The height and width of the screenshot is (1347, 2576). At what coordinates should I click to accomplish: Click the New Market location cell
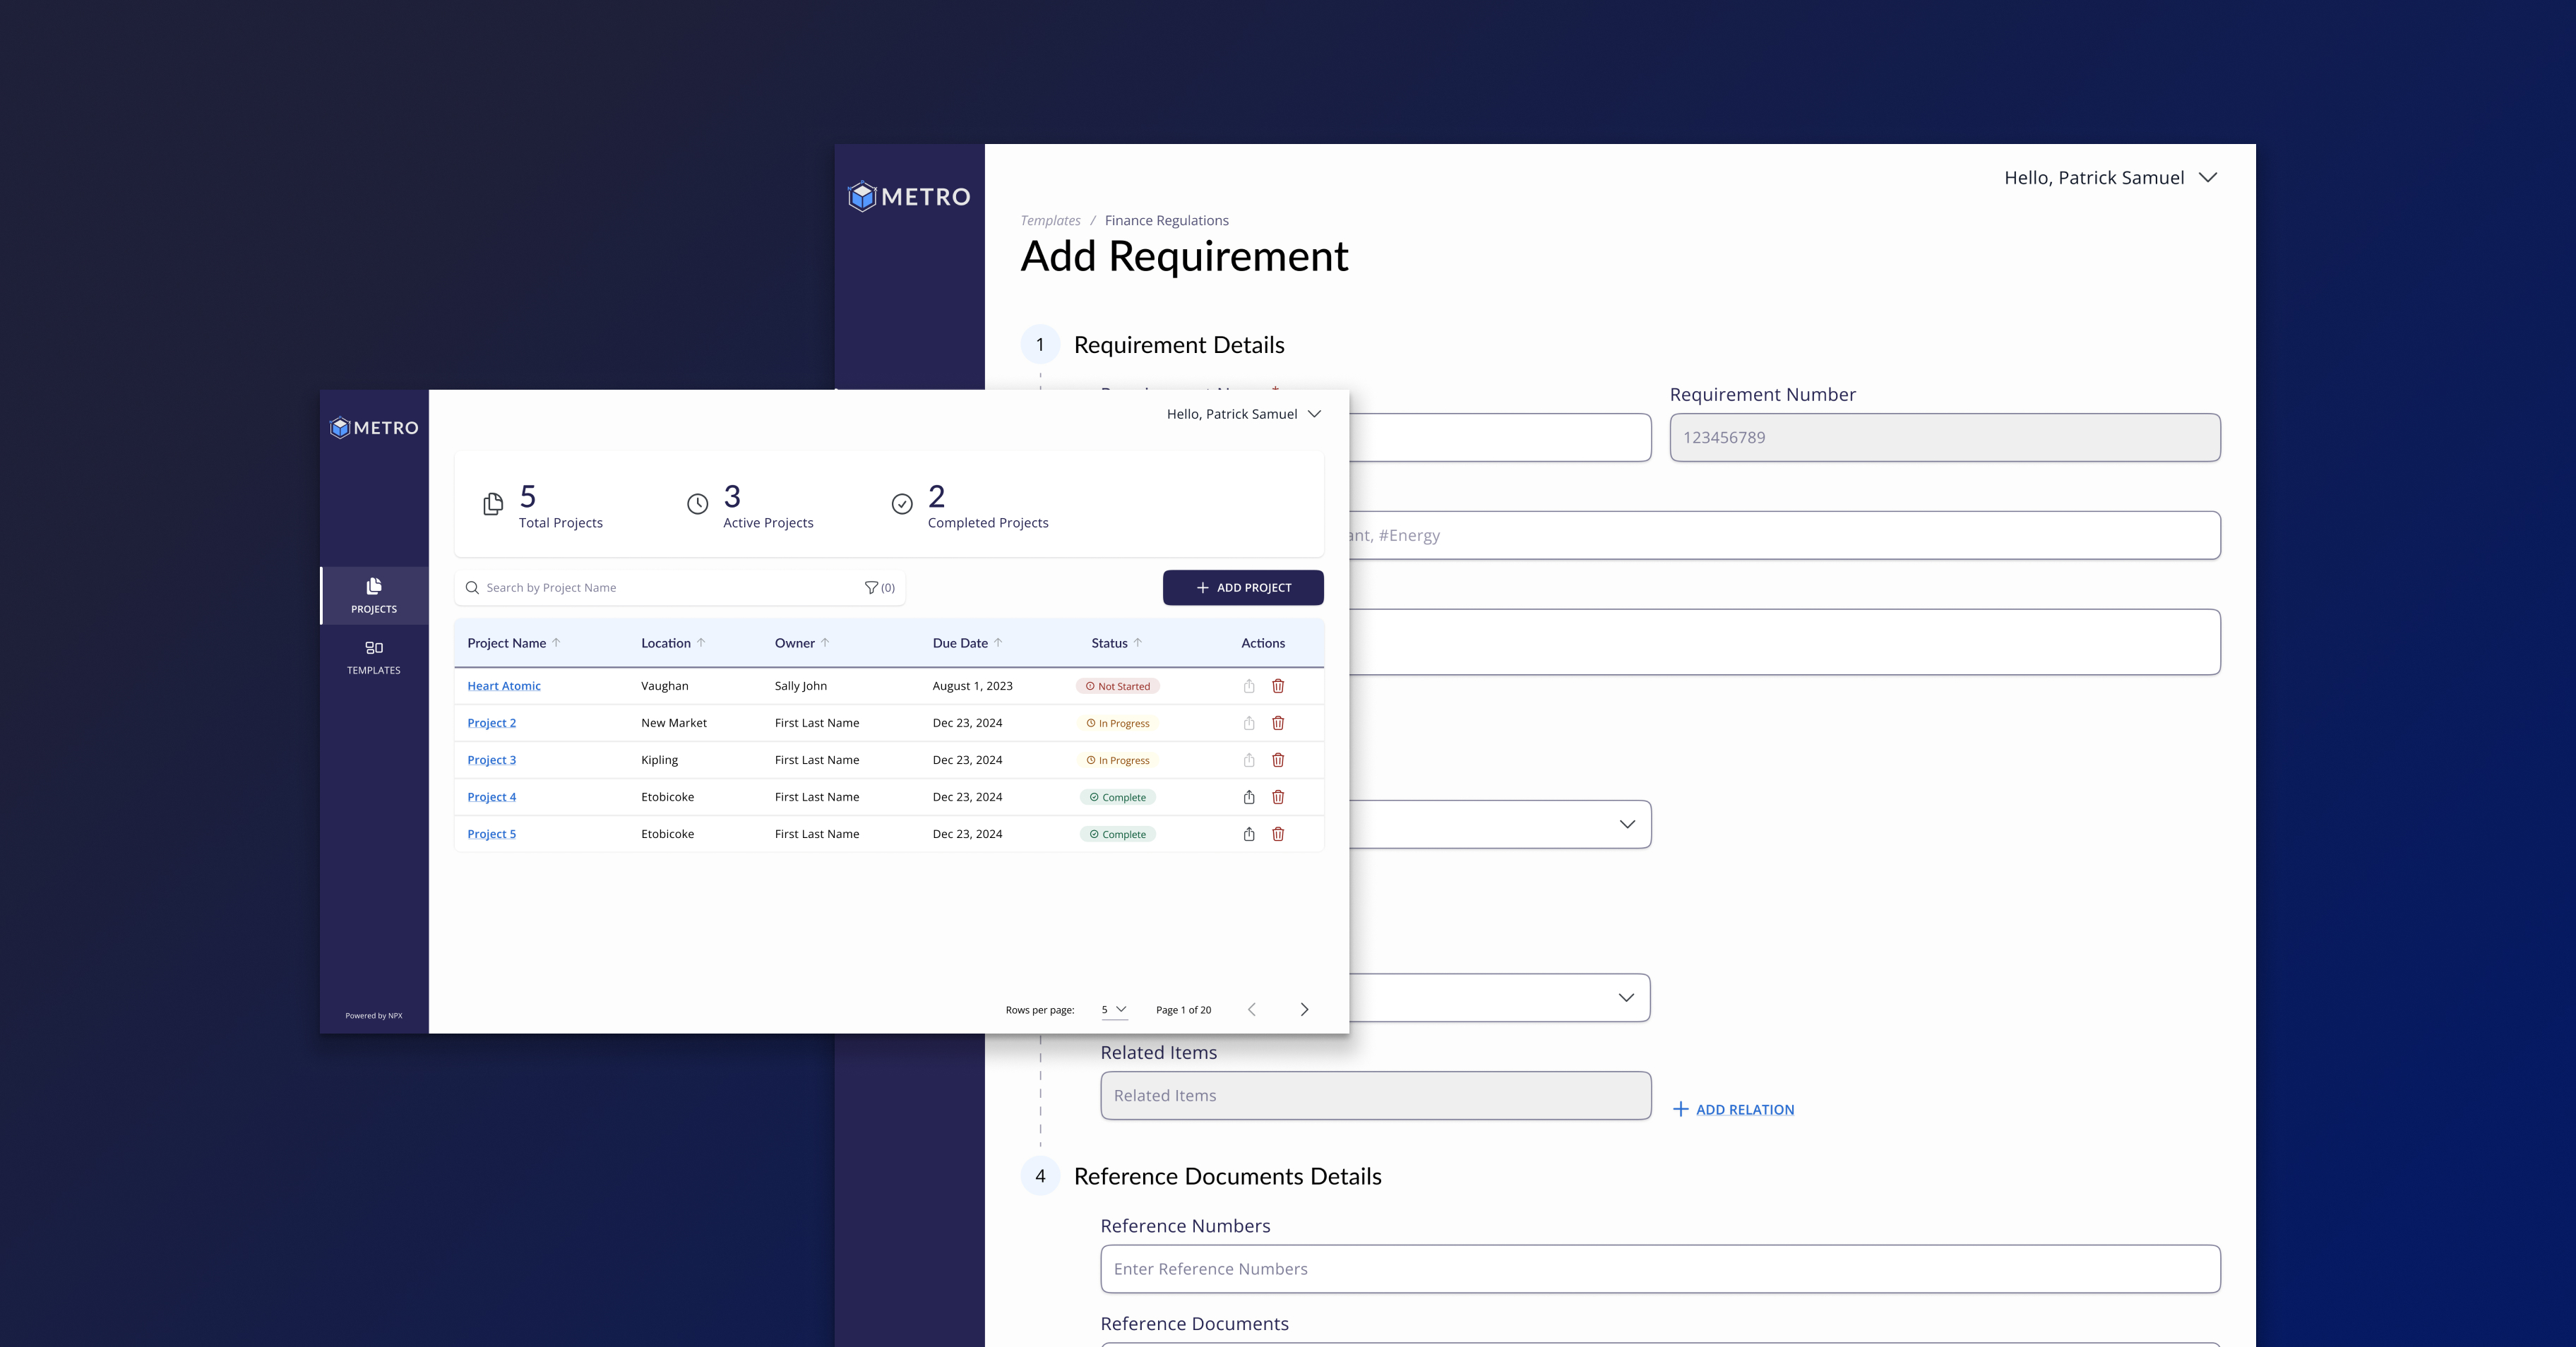point(674,723)
